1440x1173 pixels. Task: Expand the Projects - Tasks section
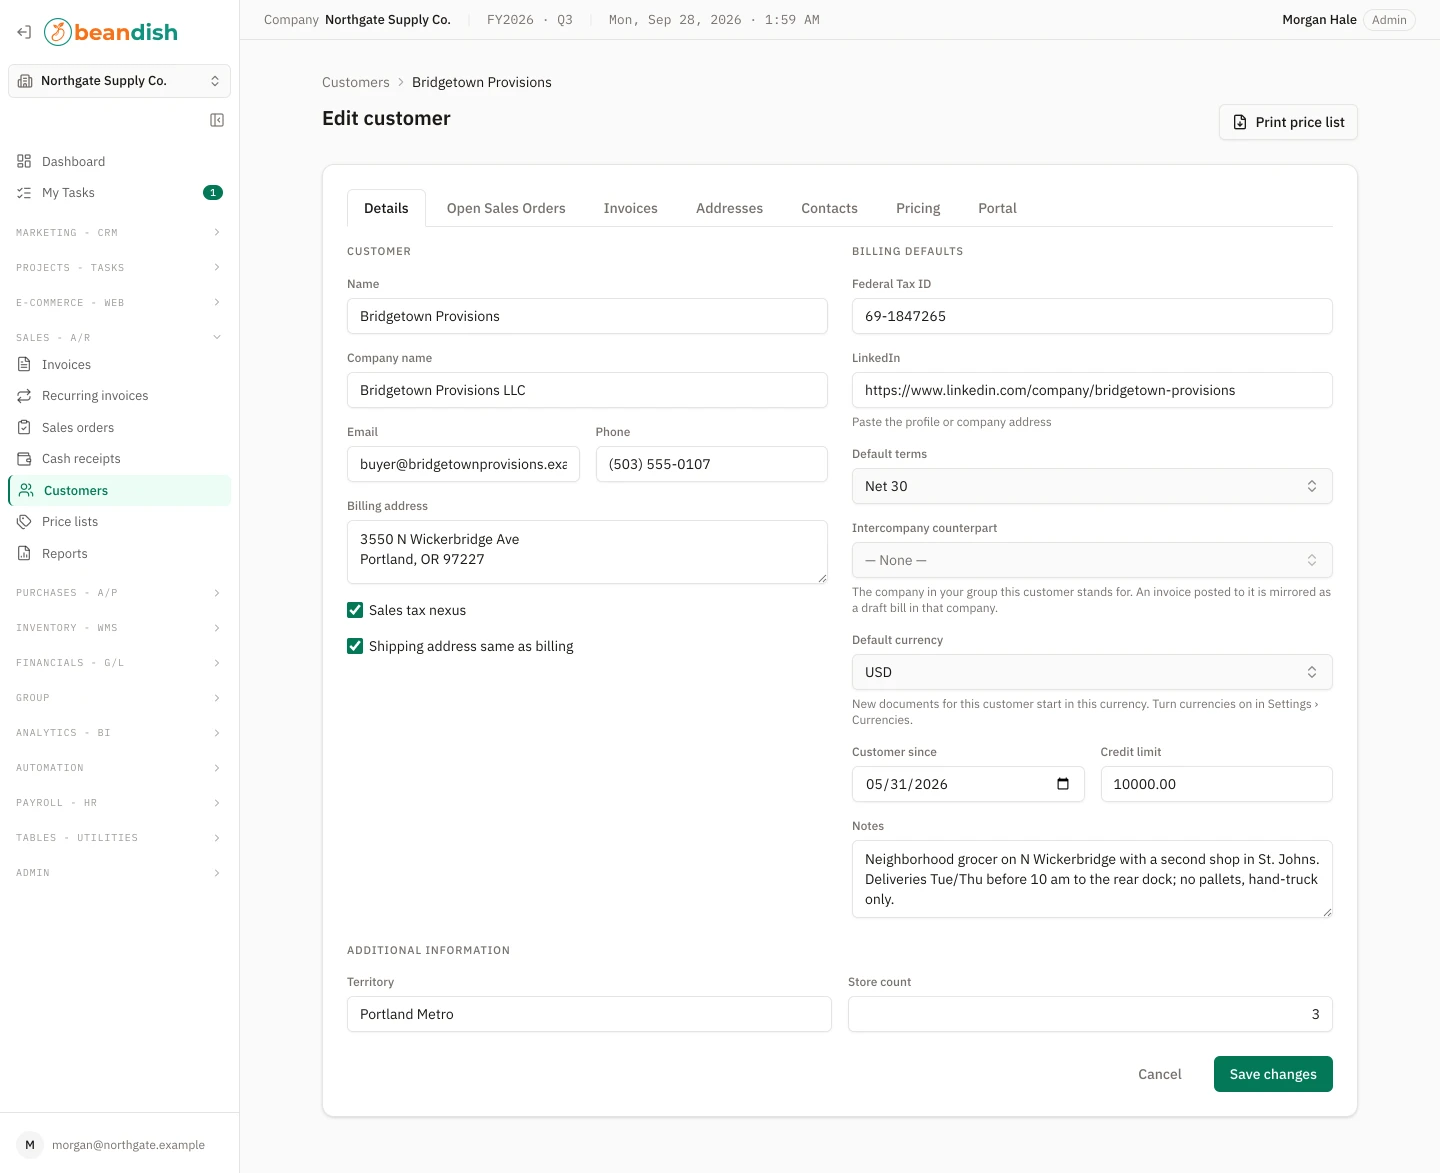(119, 268)
